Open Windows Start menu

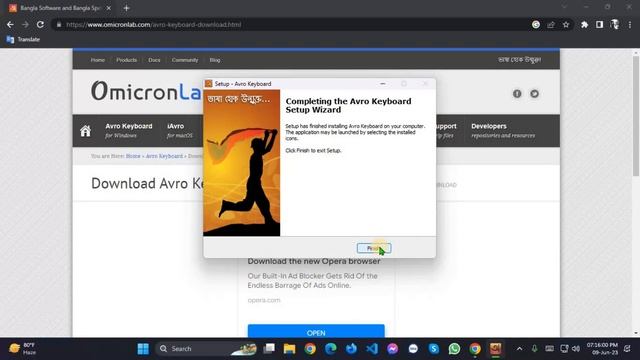[143, 349]
